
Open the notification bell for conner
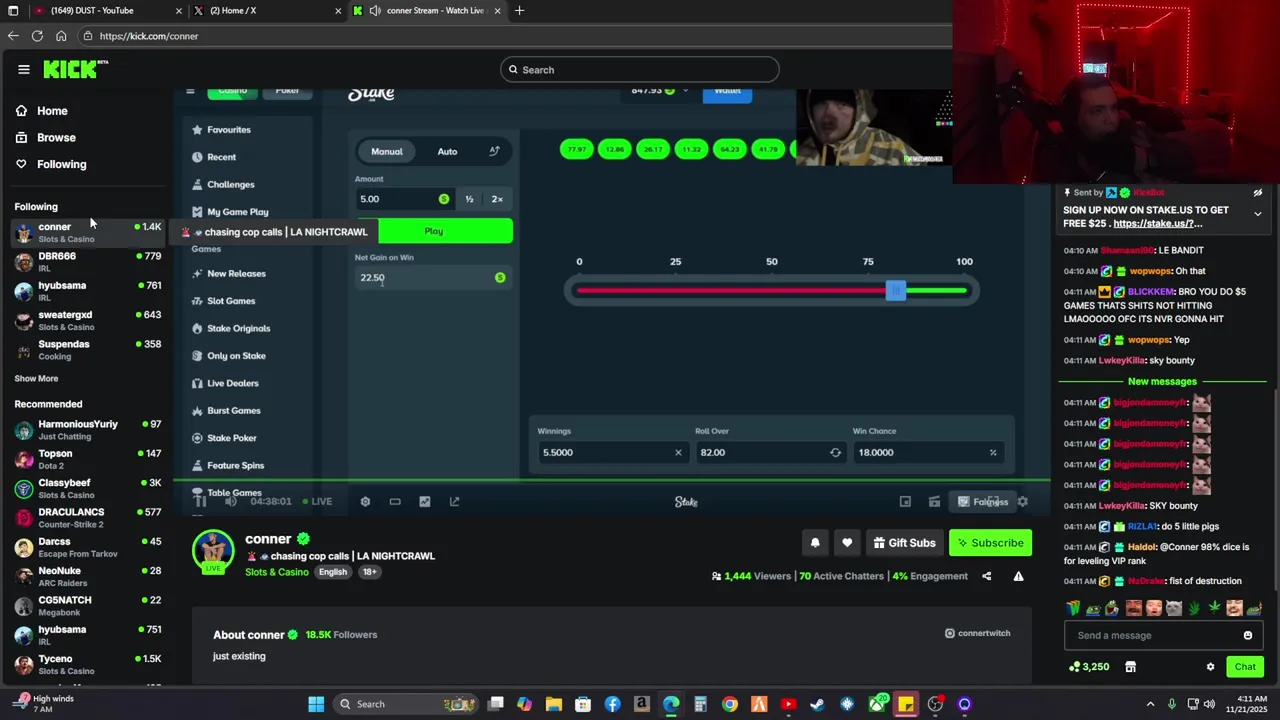815,543
